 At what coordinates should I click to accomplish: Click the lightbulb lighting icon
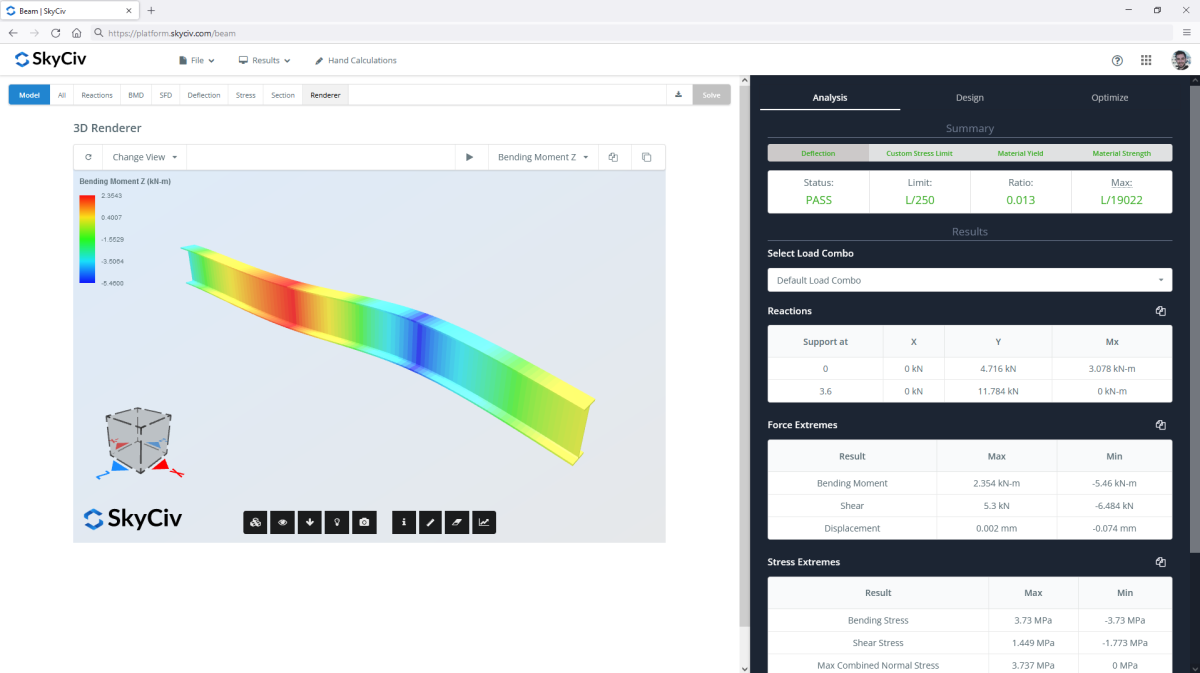coord(337,522)
